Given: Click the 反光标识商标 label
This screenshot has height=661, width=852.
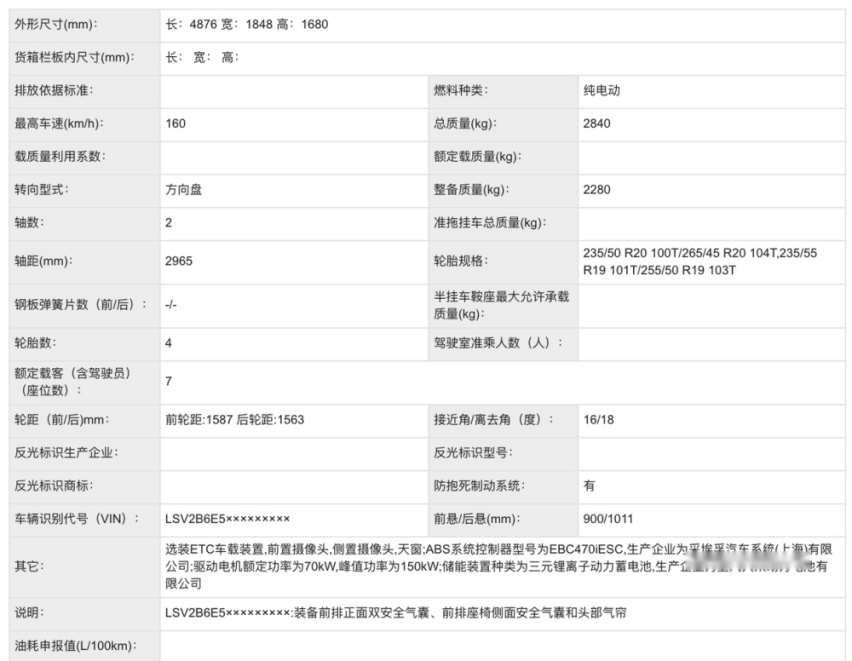Looking at the screenshot, I should pyautogui.click(x=54, y=486).
